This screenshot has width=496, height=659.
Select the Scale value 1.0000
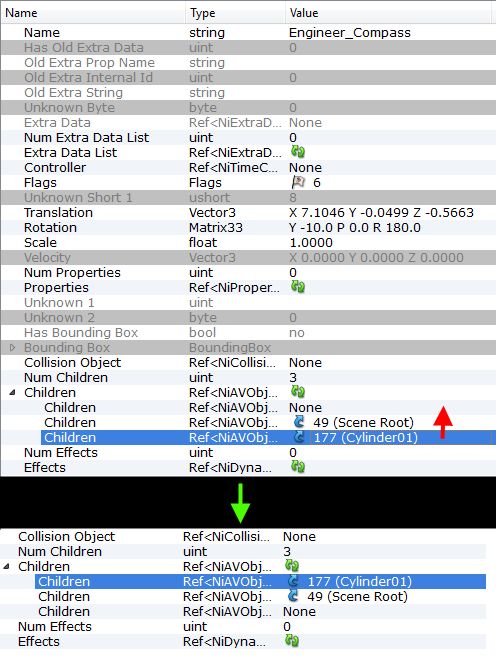pyautogui.click(x=311, y=243)
